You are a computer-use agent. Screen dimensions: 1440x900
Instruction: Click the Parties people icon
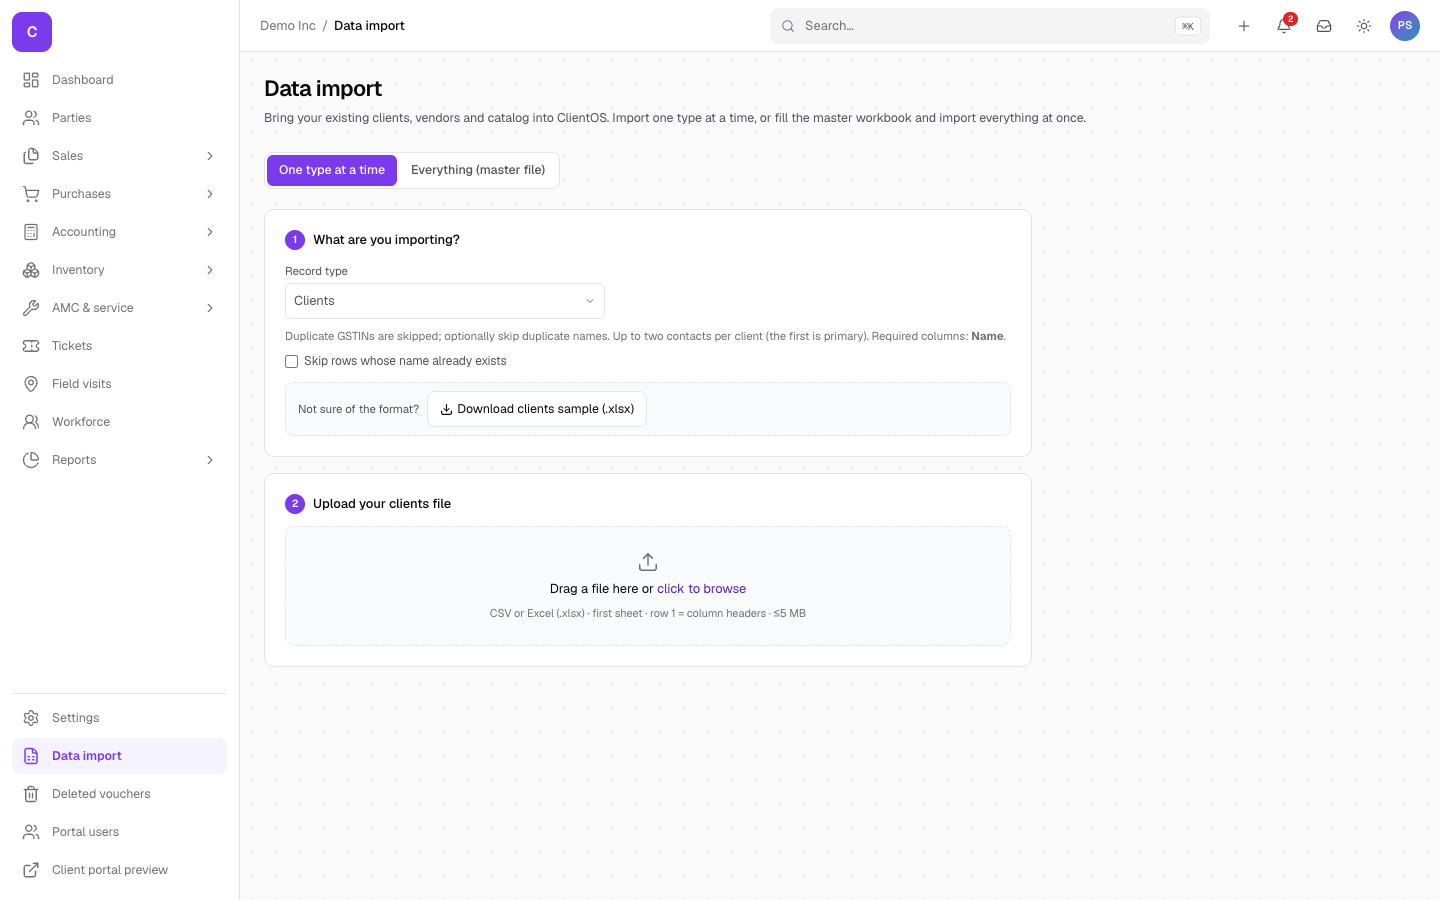(x=31, y=118)
